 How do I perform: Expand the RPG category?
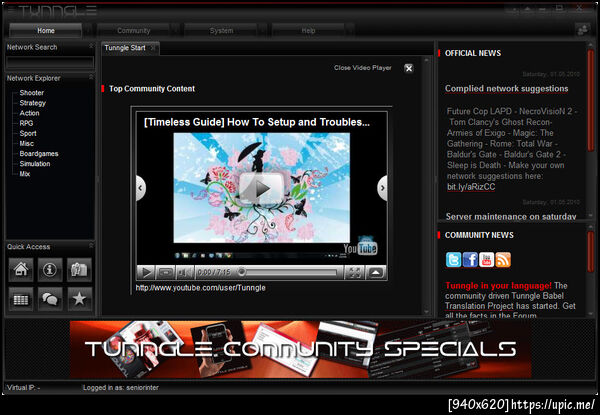(x=26, y=123)
